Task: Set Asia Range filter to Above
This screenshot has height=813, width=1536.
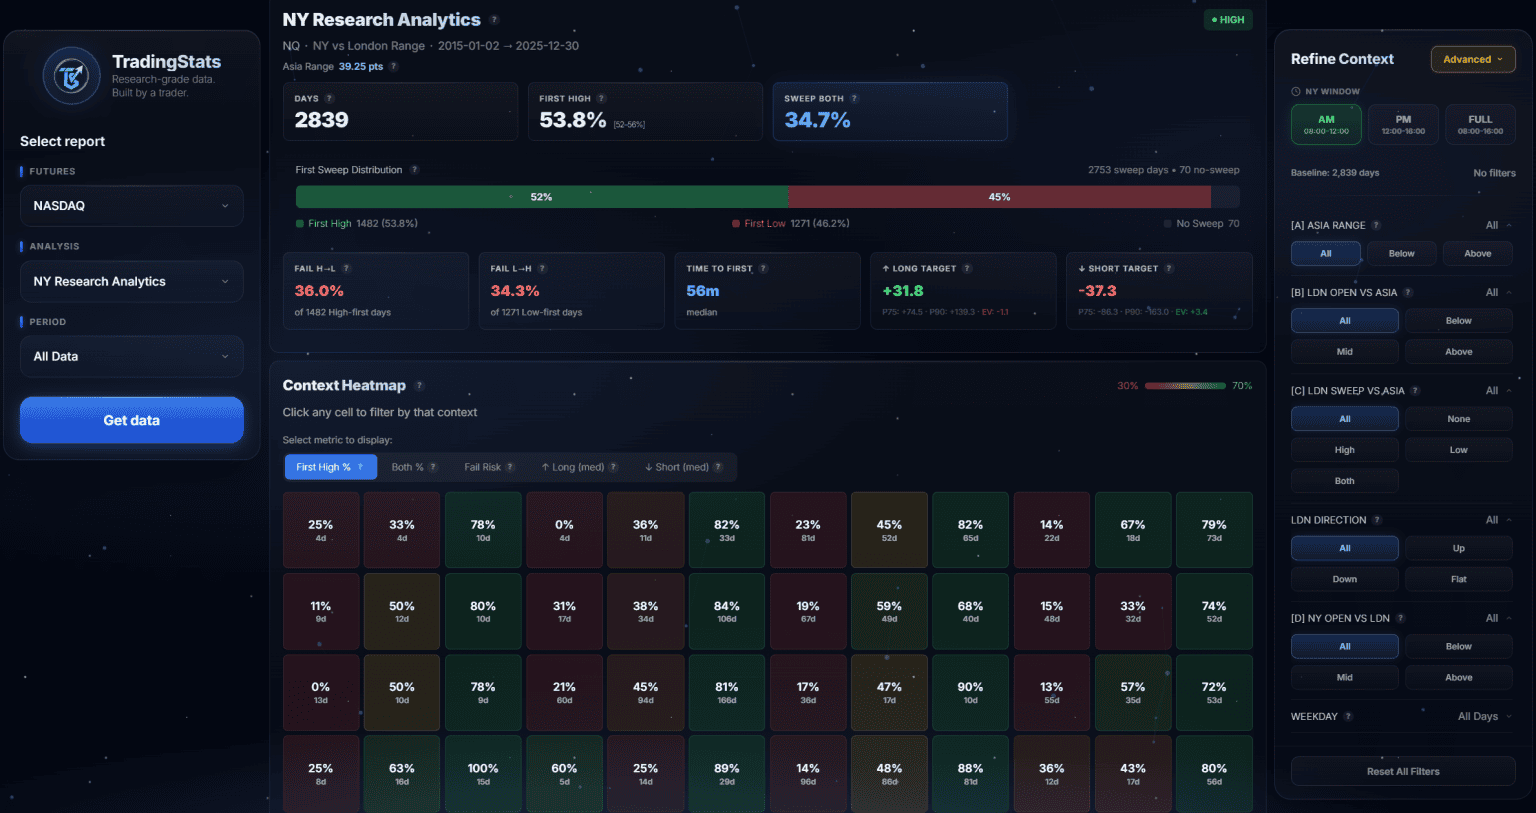Action: point(1477,254)
